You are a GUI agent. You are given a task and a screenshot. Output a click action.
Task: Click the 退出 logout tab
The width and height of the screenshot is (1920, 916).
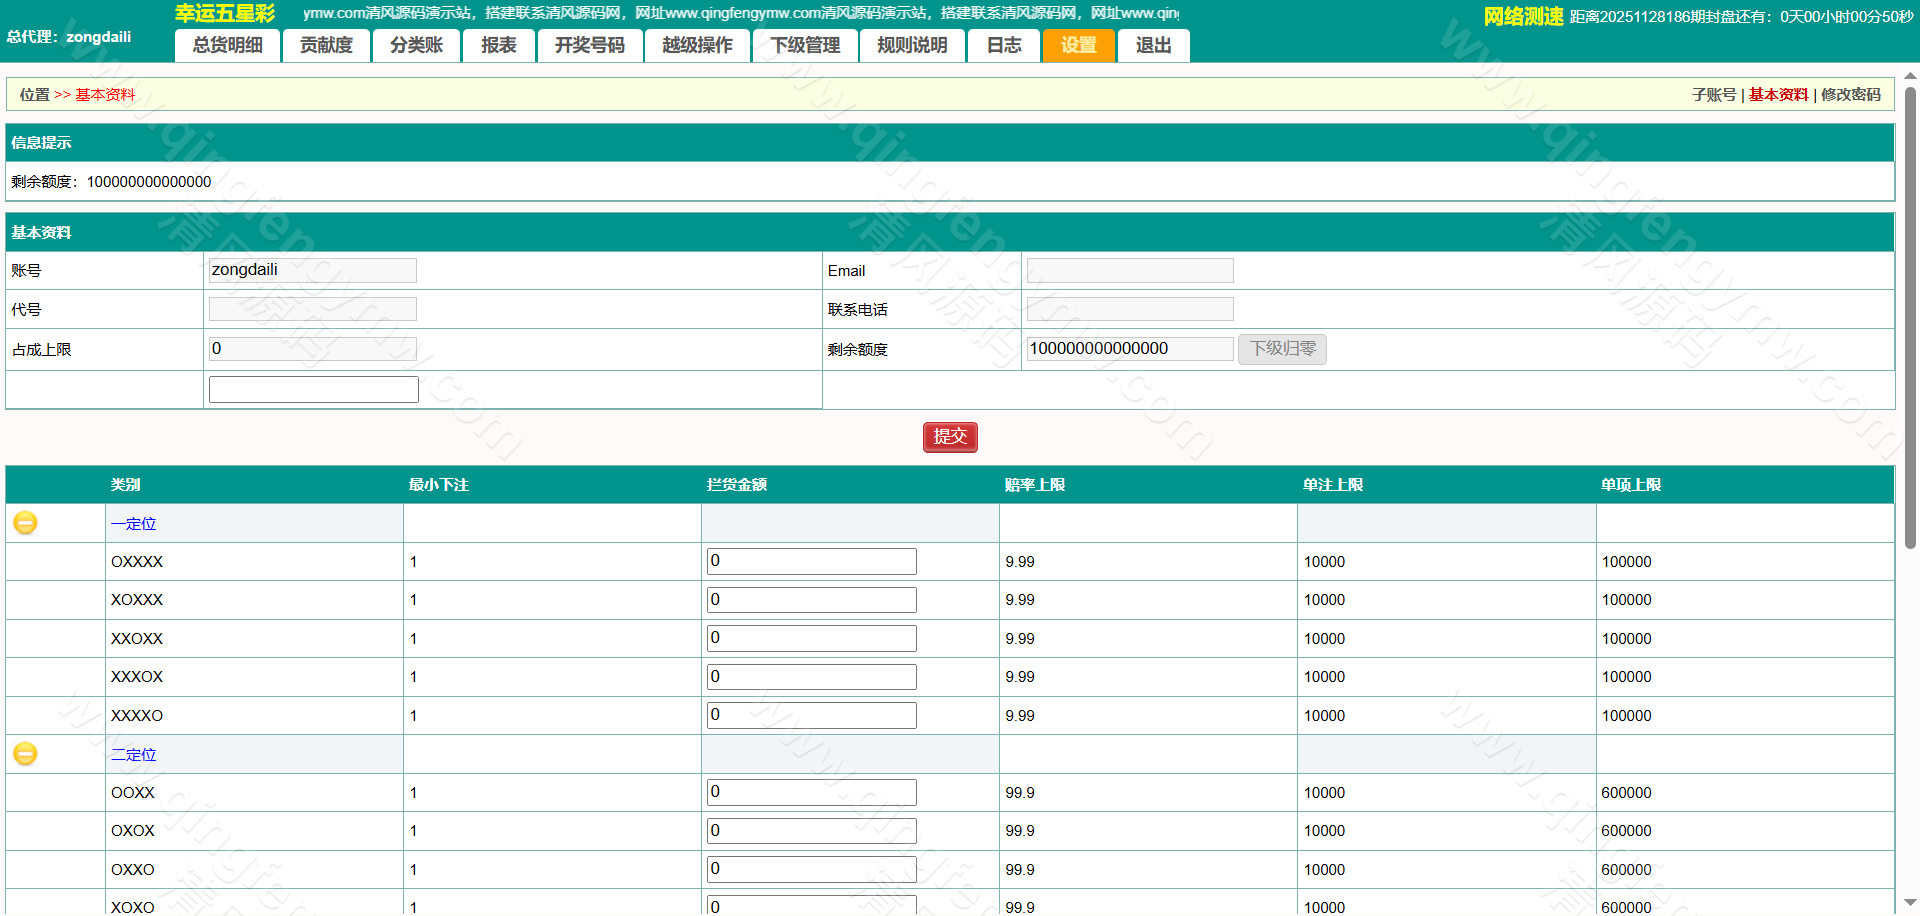tap(1153, 46)
